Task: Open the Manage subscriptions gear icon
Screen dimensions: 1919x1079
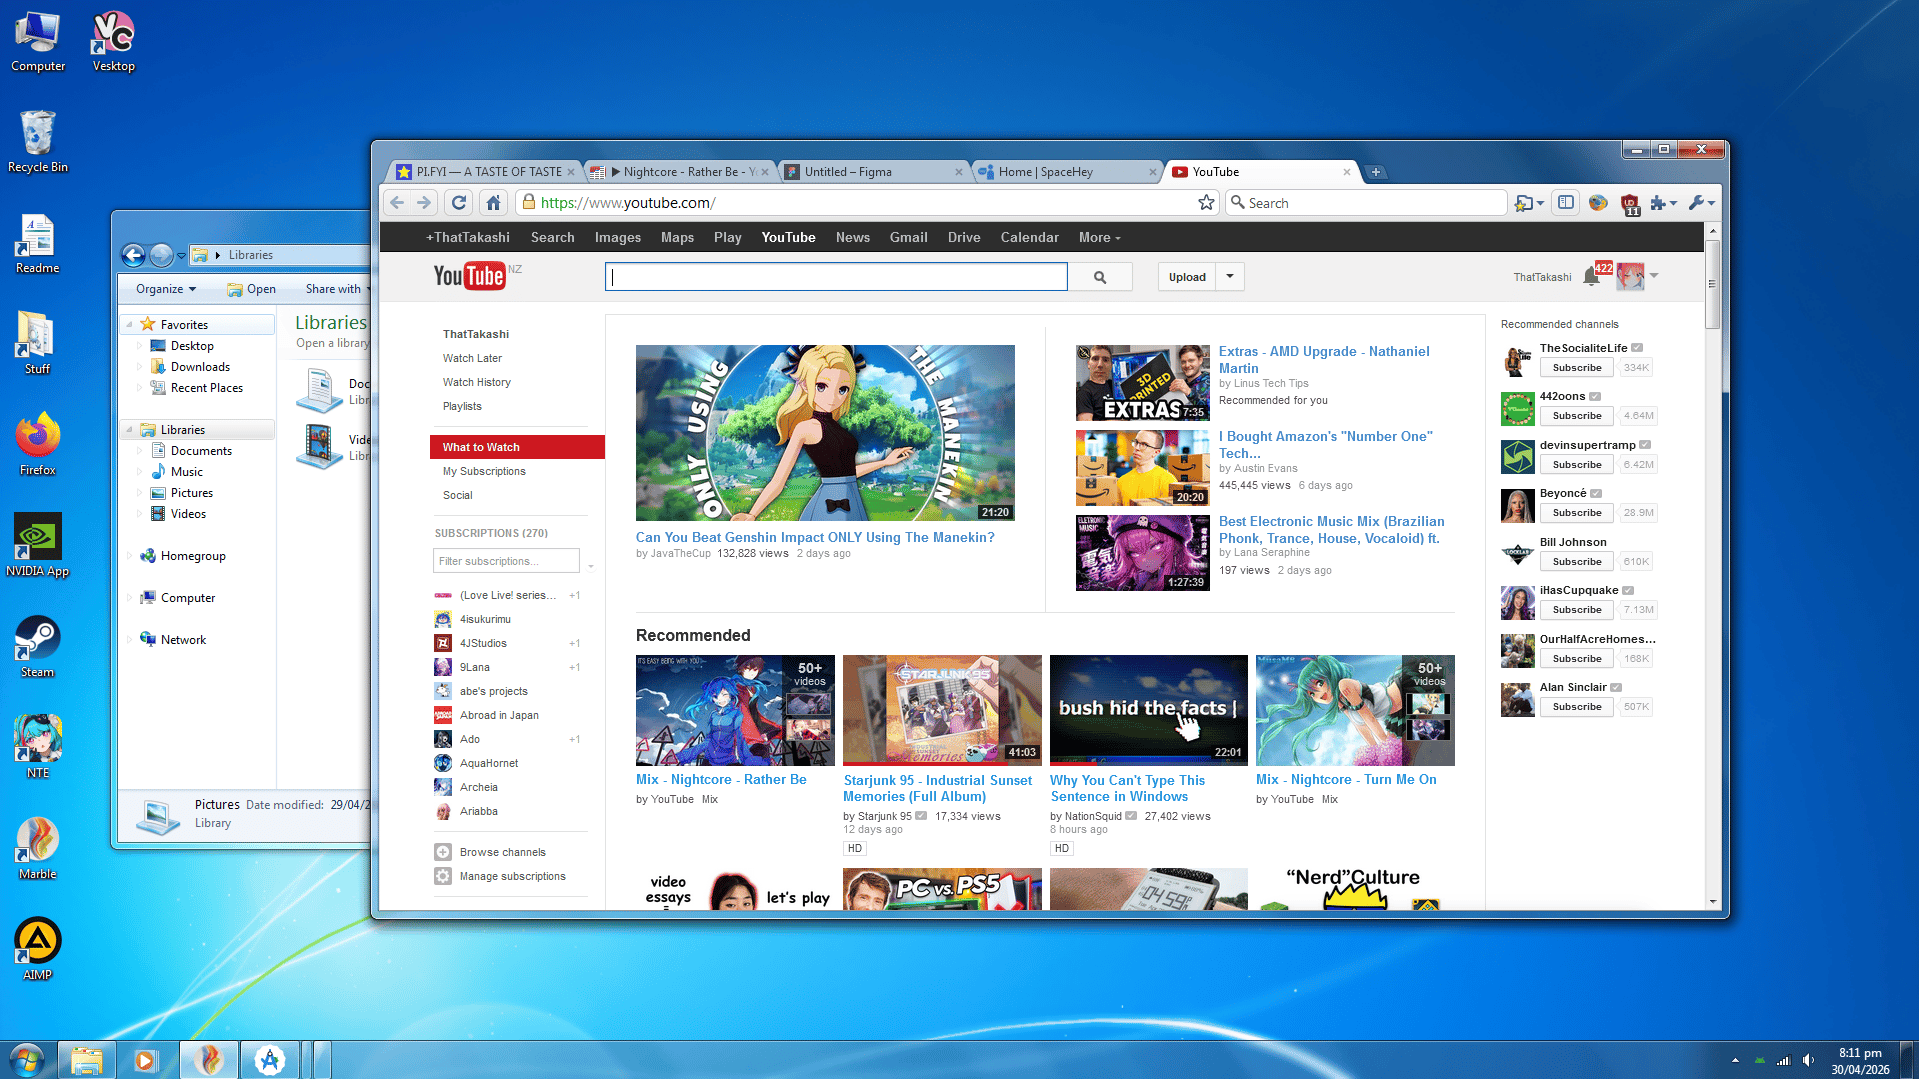Action: point(443,876)
